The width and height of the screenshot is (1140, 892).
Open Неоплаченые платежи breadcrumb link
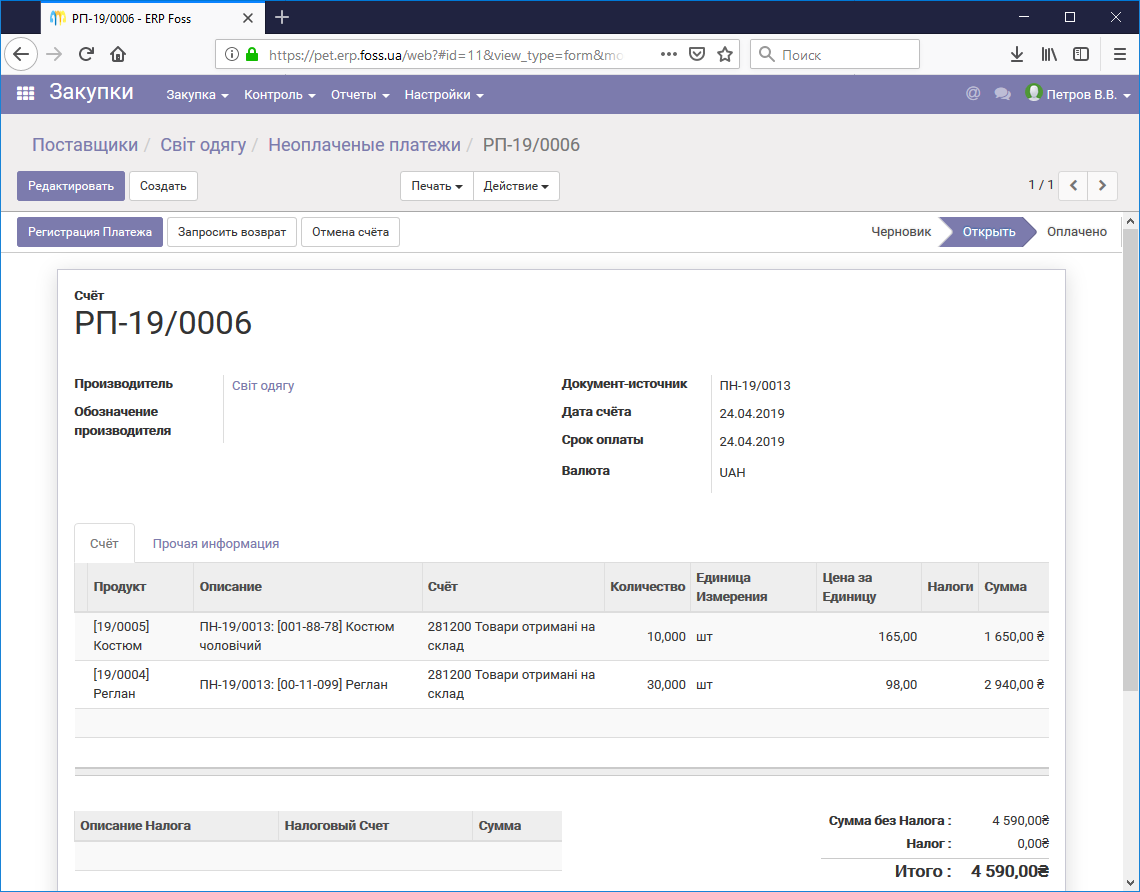pos(364,145)
